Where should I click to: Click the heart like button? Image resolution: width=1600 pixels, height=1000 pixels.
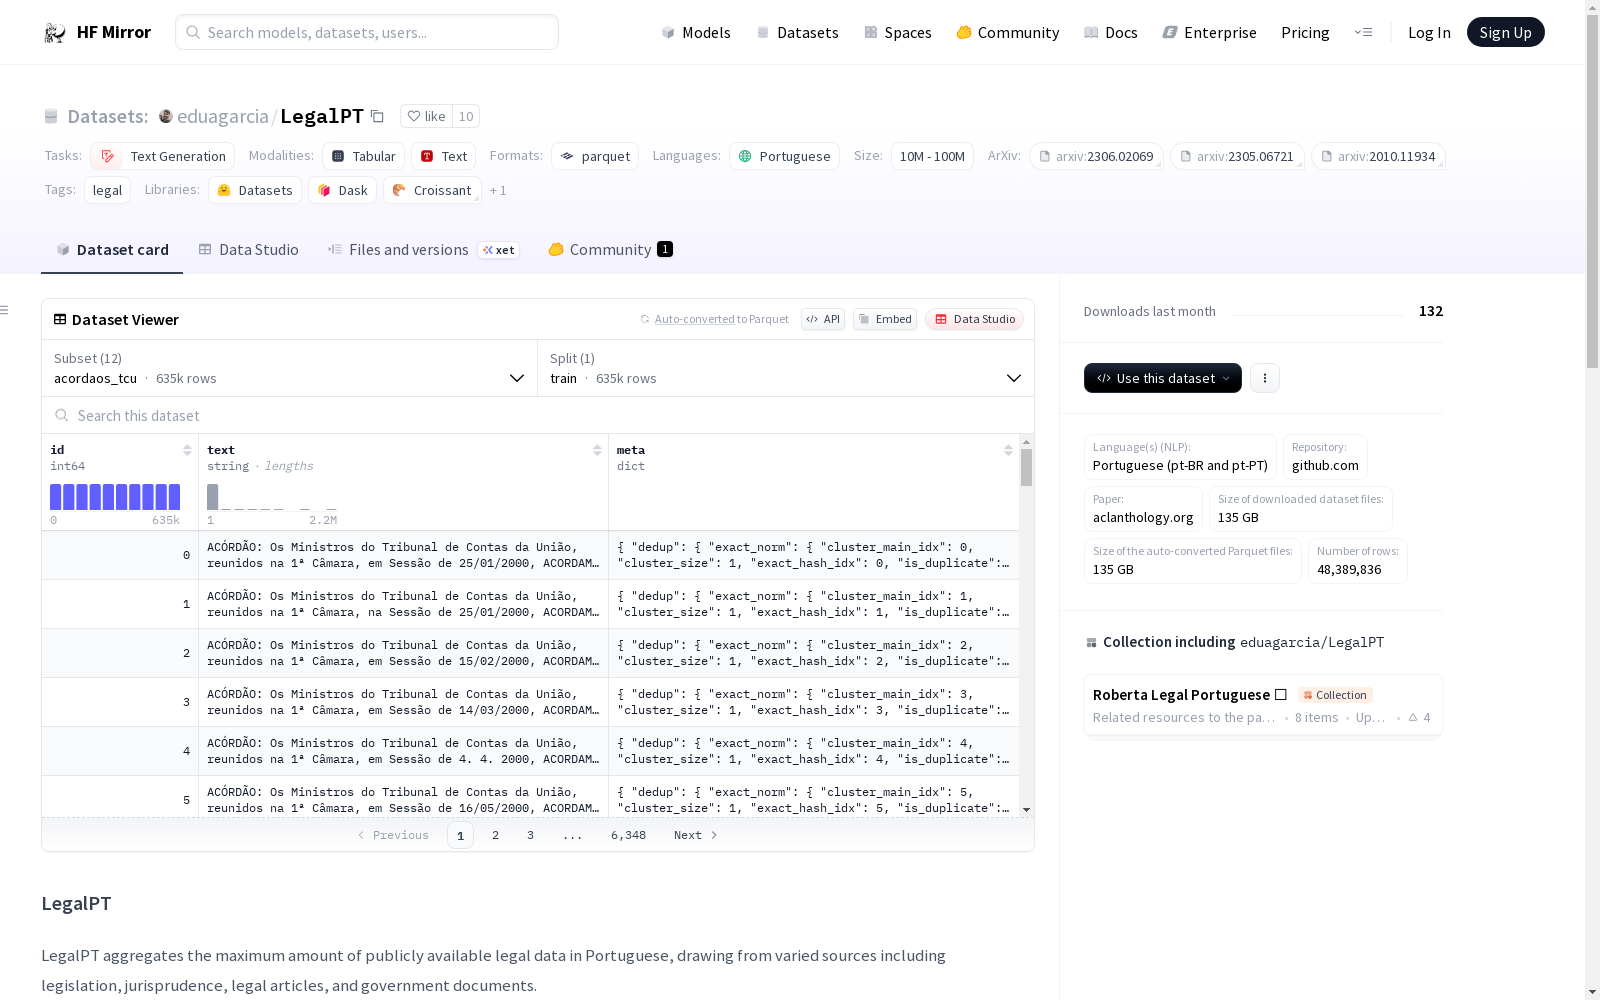pyautogui.click(x=426, y=116)
